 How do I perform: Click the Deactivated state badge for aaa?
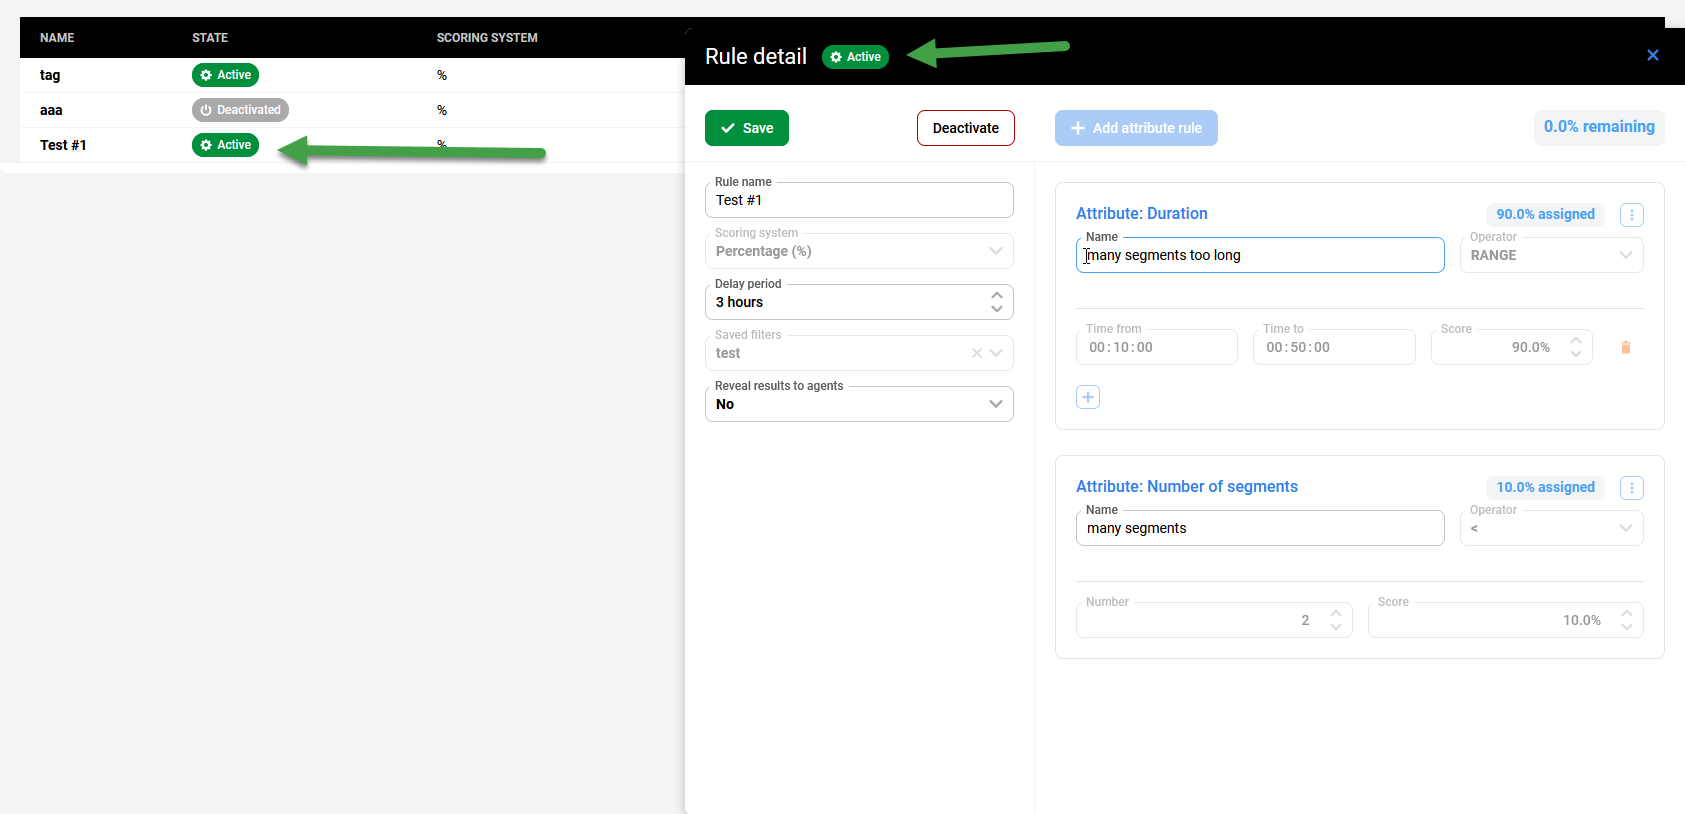click(x=240, y=110)
